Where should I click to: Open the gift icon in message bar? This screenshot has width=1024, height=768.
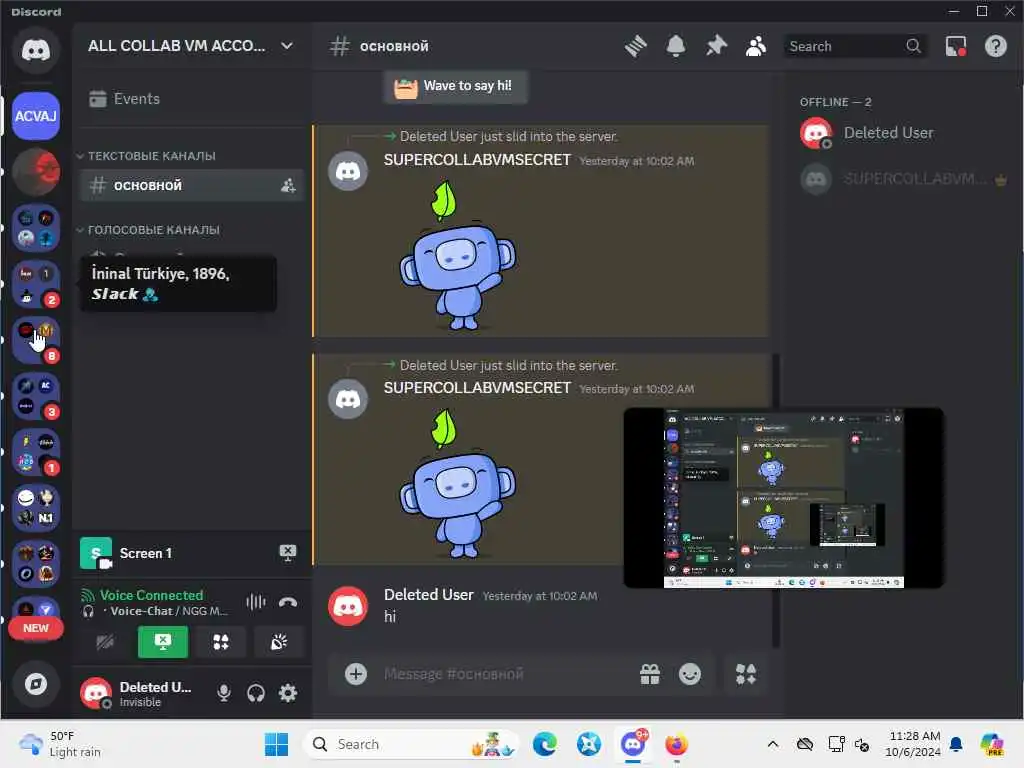pyautogui.click(x=650, y=674)
